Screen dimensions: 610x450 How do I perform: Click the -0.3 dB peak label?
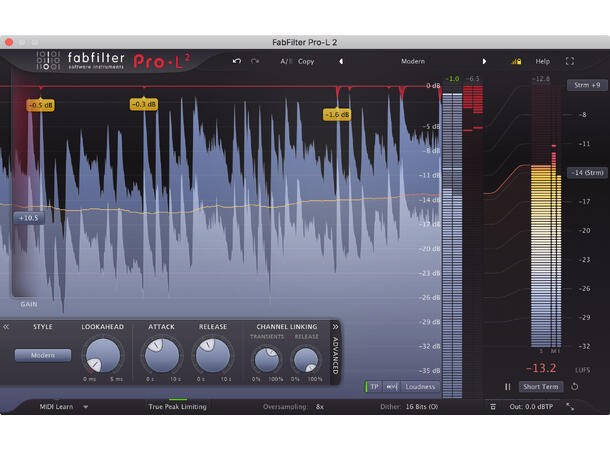click(144, 104)
